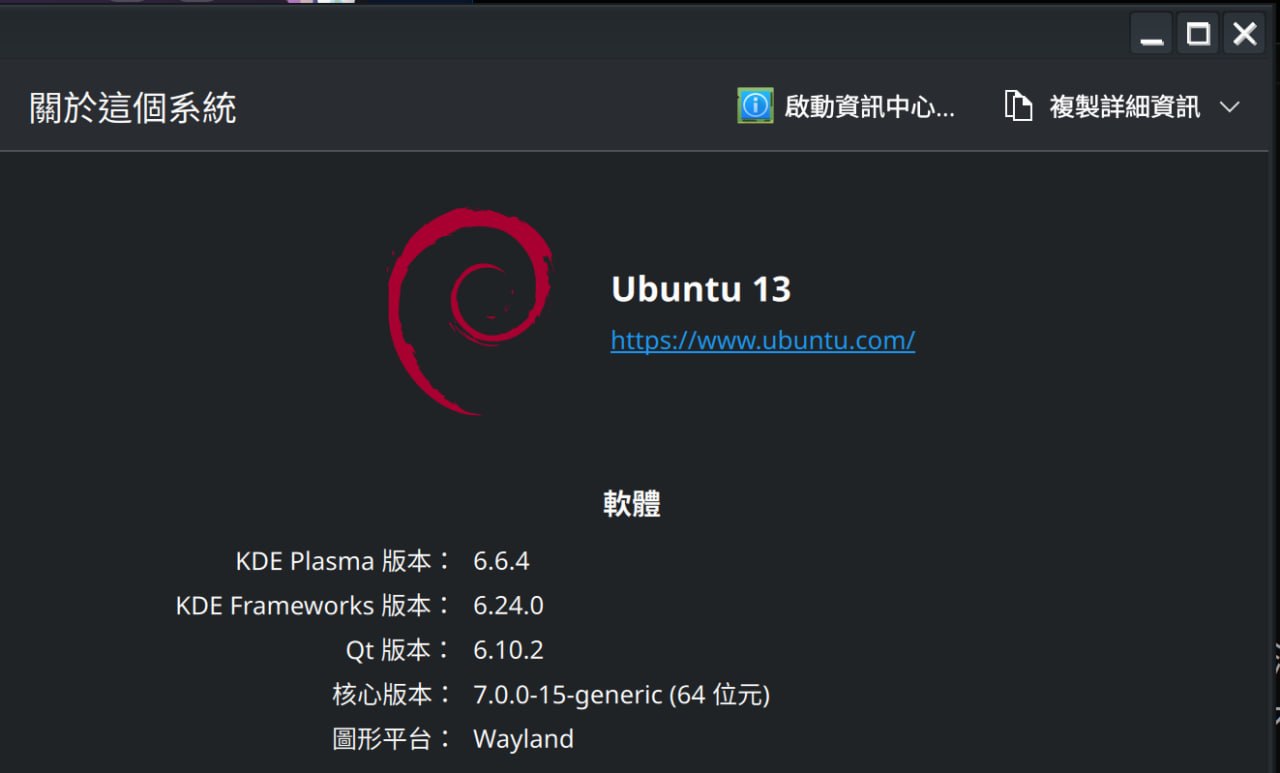Select the 複製詳細資訊 button text
The image size is (1280, 773).
pyautogui.click(x=1124, y=107)
